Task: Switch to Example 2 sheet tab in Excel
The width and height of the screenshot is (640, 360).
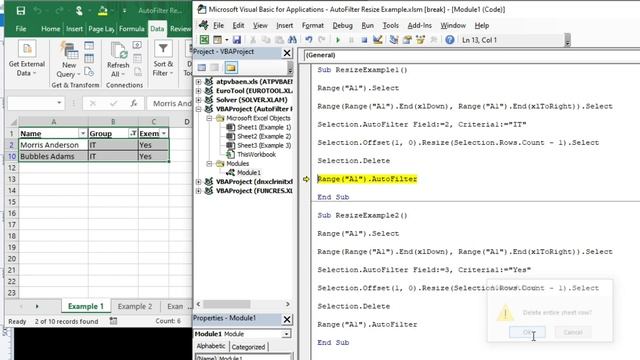Action: tap(135, 307)
